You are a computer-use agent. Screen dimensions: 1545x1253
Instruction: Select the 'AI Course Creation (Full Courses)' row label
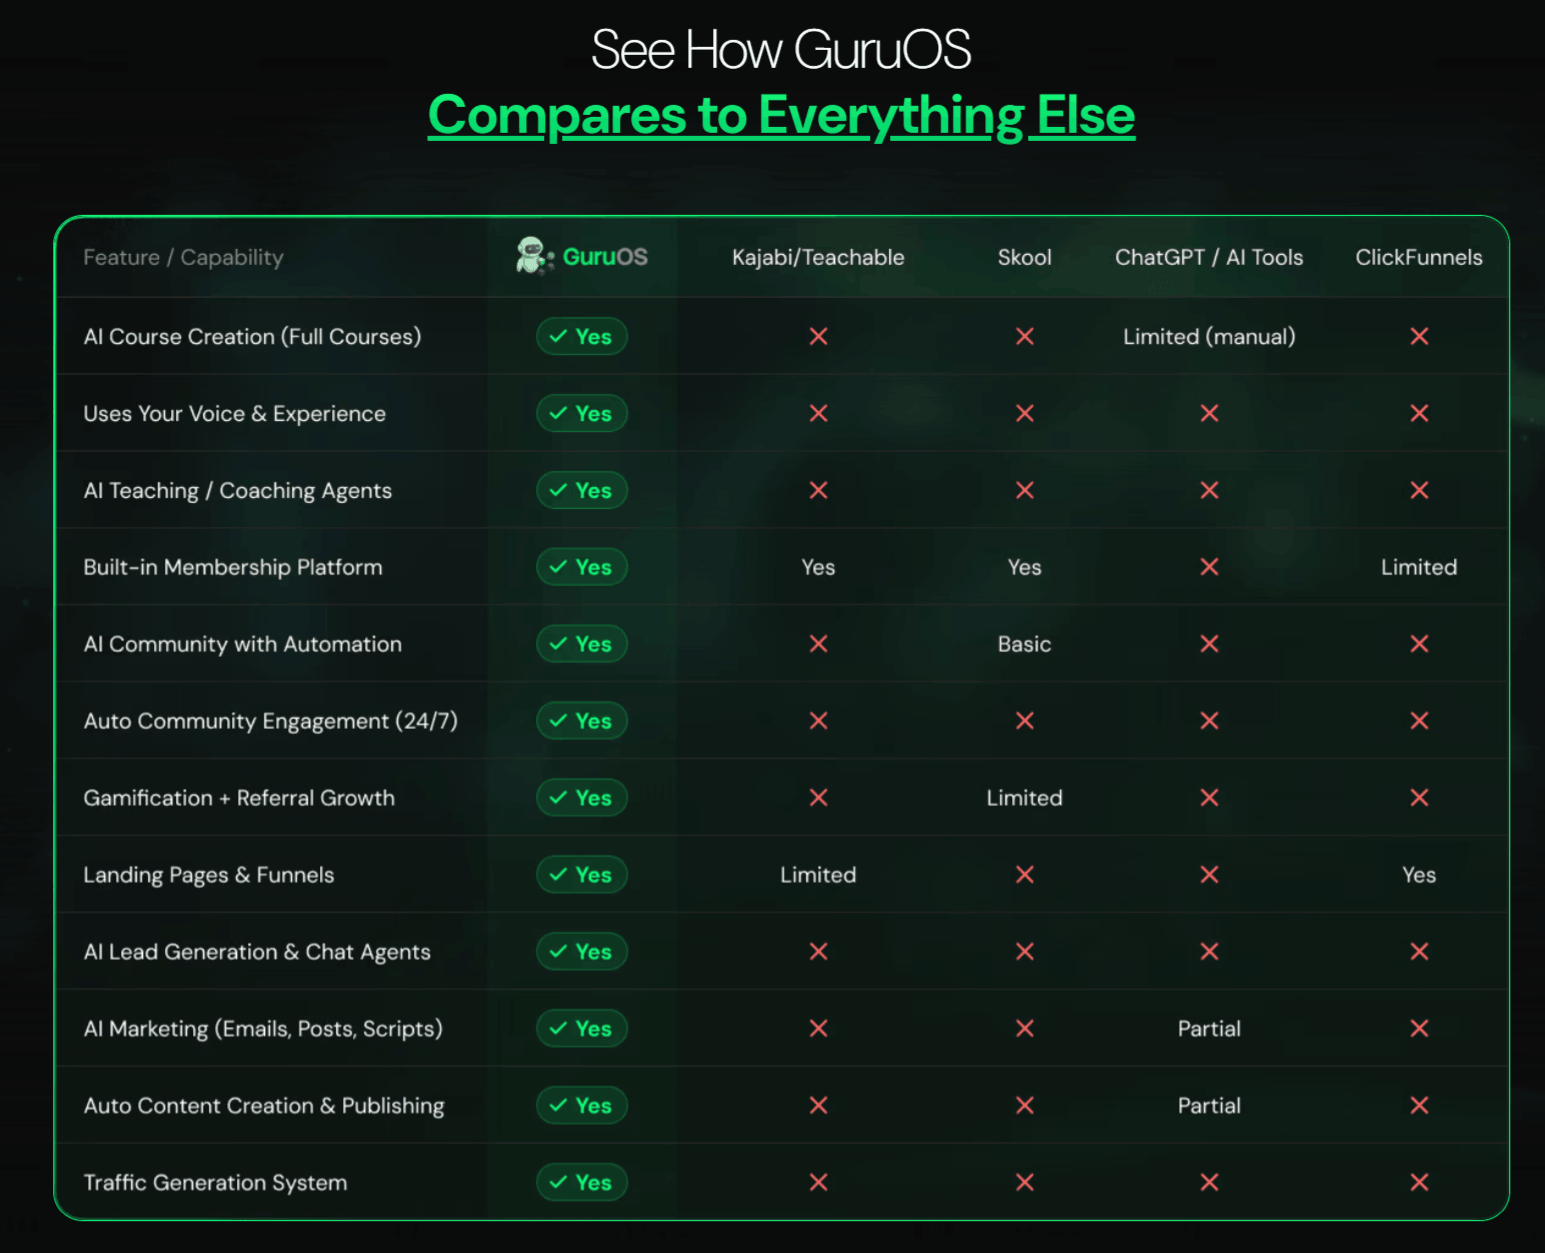point(252,336)
